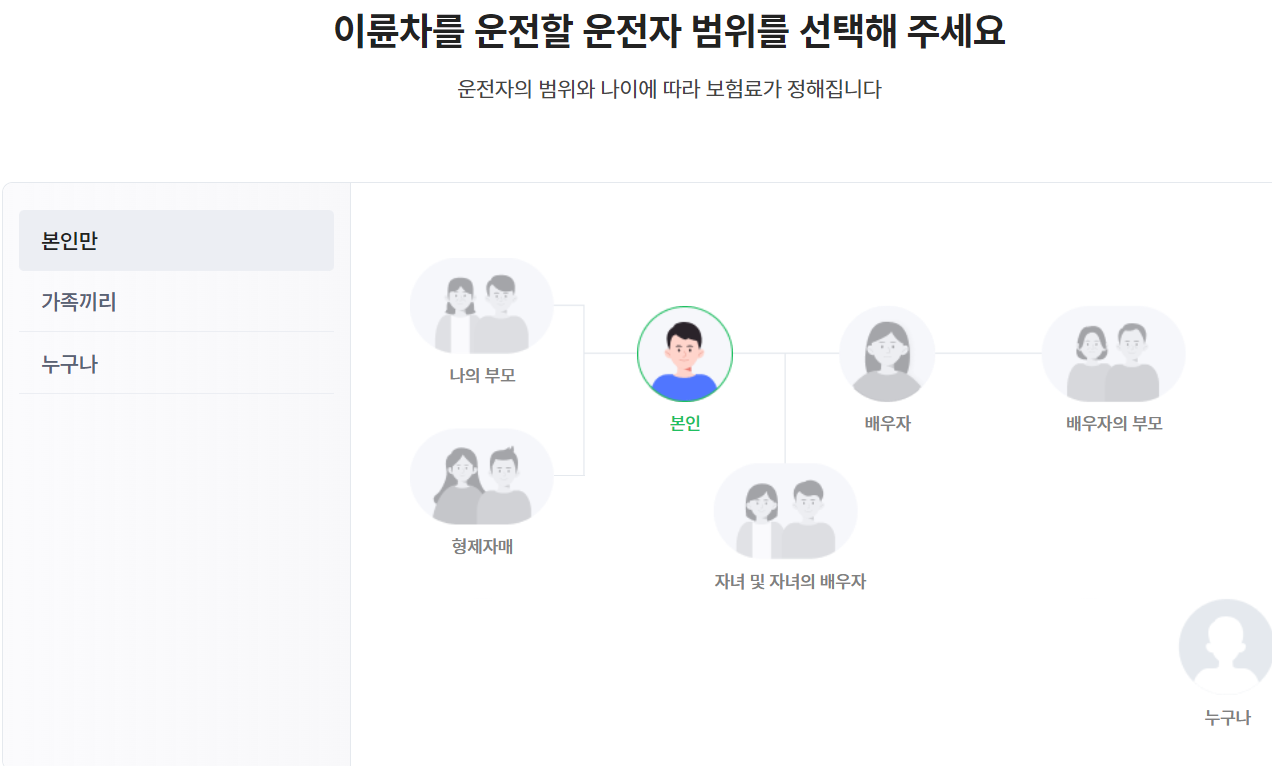Click the 나의 부모 label text
Screen dimensions: 1272x766
click(482, 376)
